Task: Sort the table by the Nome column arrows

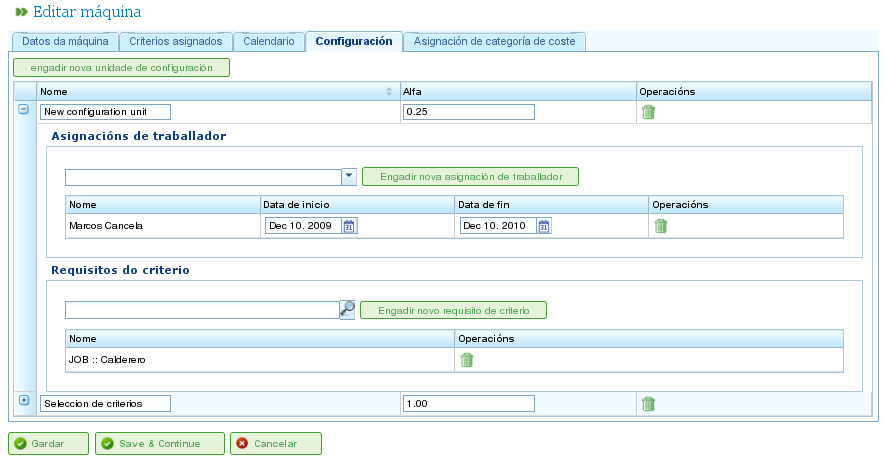Action: [389, 92]
